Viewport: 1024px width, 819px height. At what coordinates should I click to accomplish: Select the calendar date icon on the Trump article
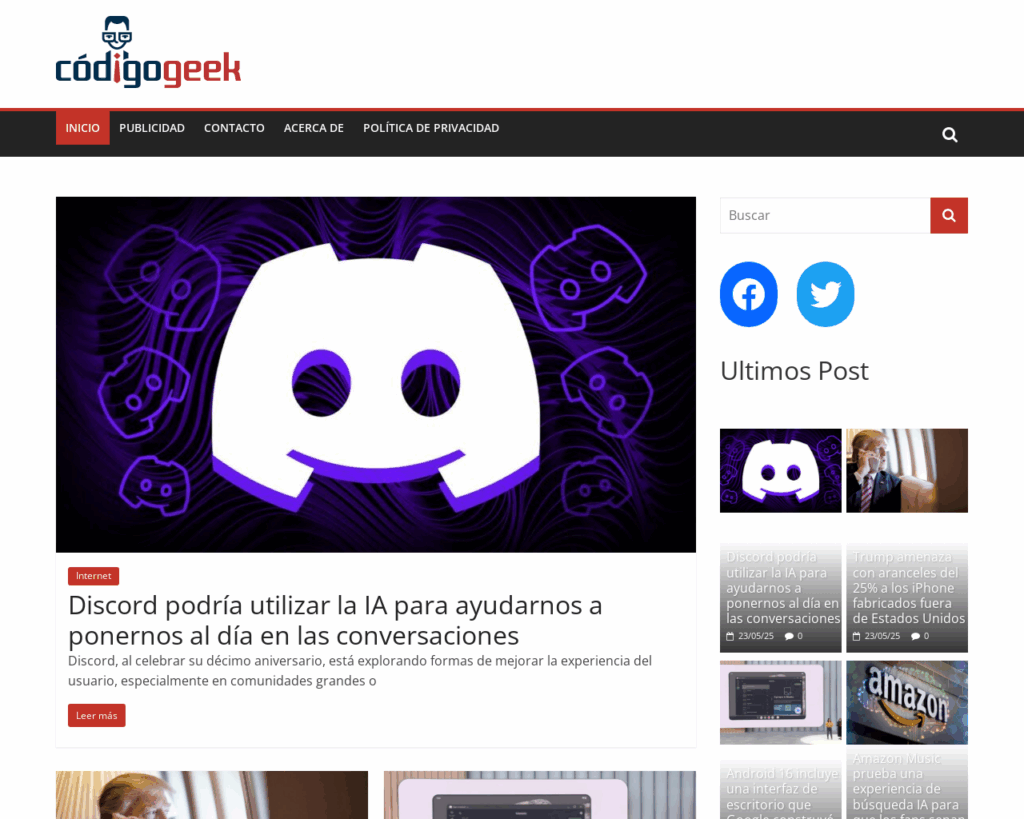click(x=855, y=635)
